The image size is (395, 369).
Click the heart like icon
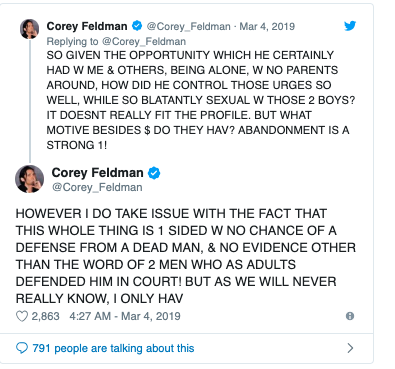pyautogui.click(x=22, y=316)
